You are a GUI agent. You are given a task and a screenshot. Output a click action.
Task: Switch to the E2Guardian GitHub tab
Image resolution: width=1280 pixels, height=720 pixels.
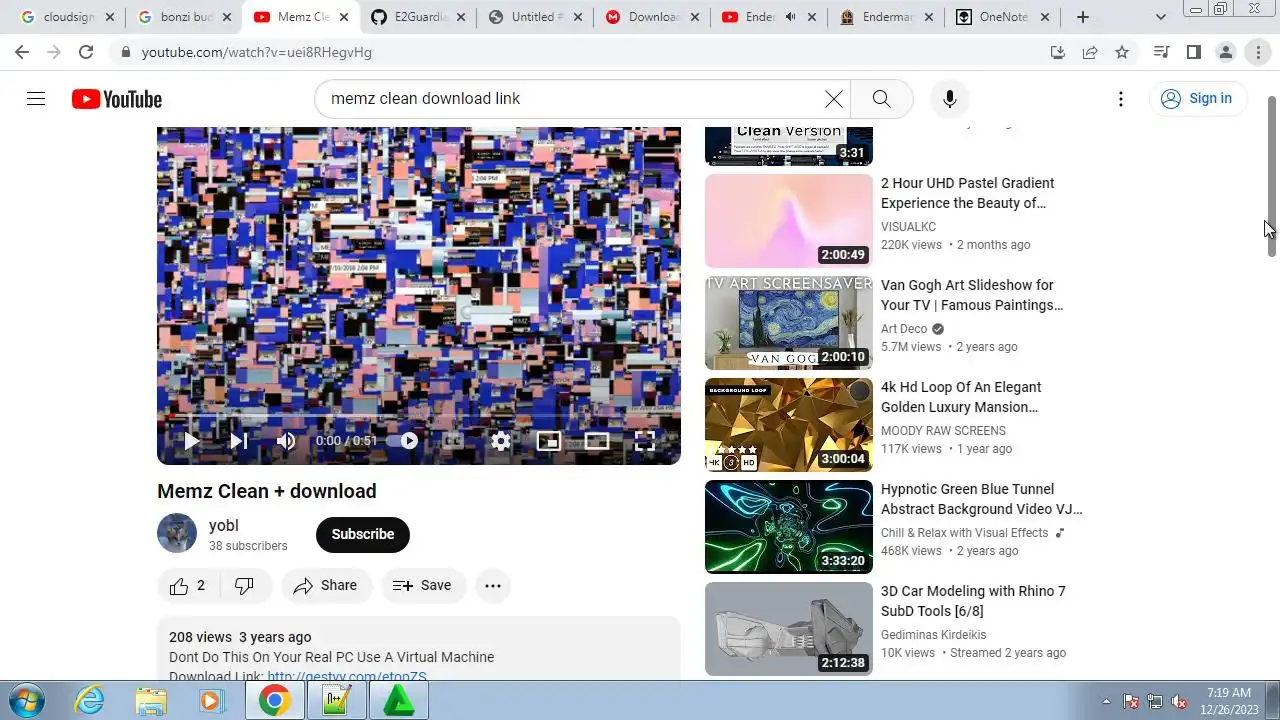[x=420, y=17]
